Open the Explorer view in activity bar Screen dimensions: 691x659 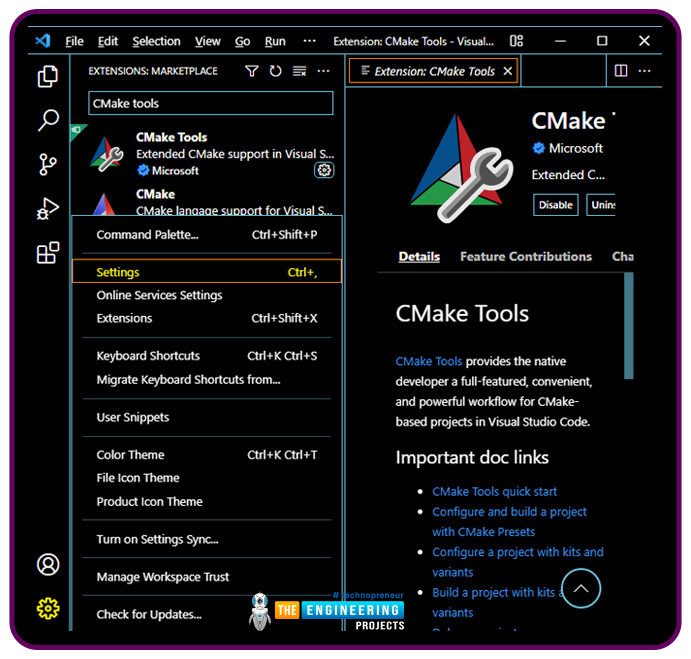(48, 77)
